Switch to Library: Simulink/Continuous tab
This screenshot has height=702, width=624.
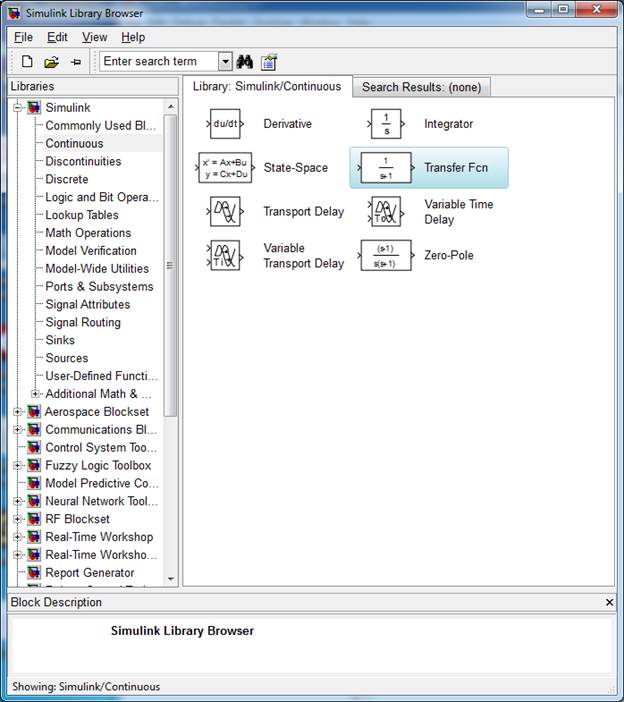coord(267,86)
